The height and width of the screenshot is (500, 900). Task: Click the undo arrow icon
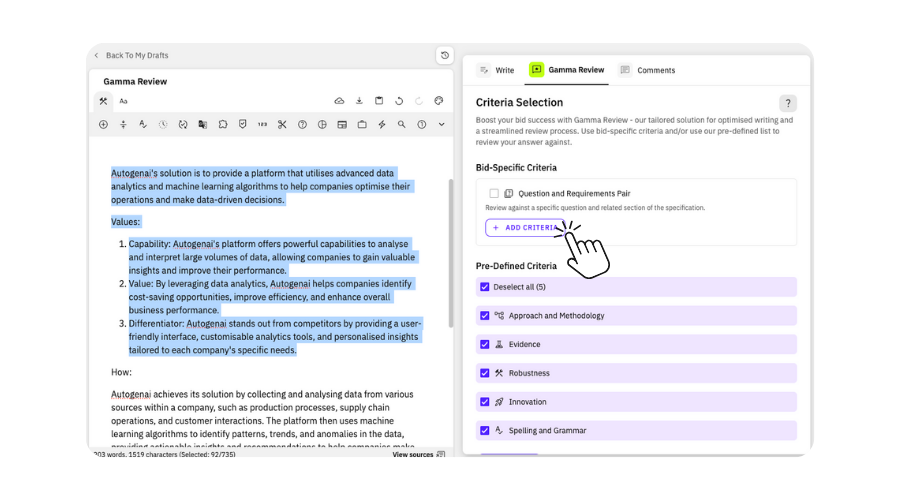pyautogui.click(x=399, y=101)
